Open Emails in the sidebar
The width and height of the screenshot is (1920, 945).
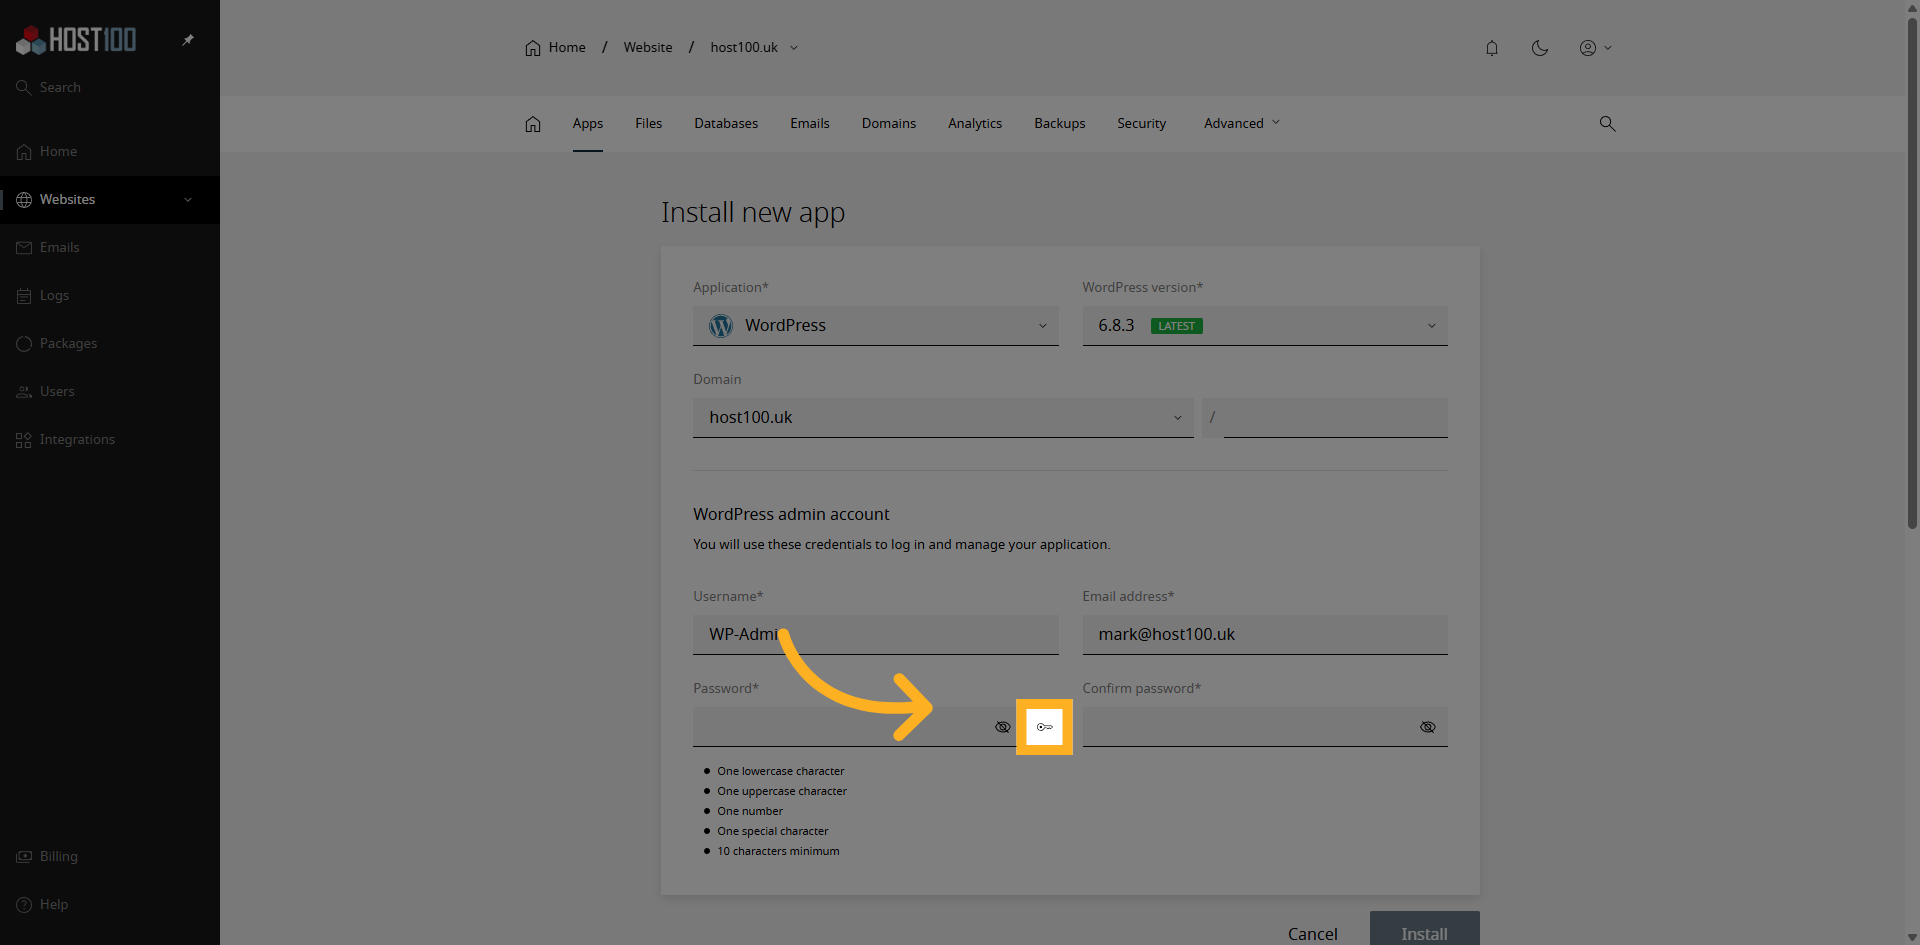coord(110,247)
